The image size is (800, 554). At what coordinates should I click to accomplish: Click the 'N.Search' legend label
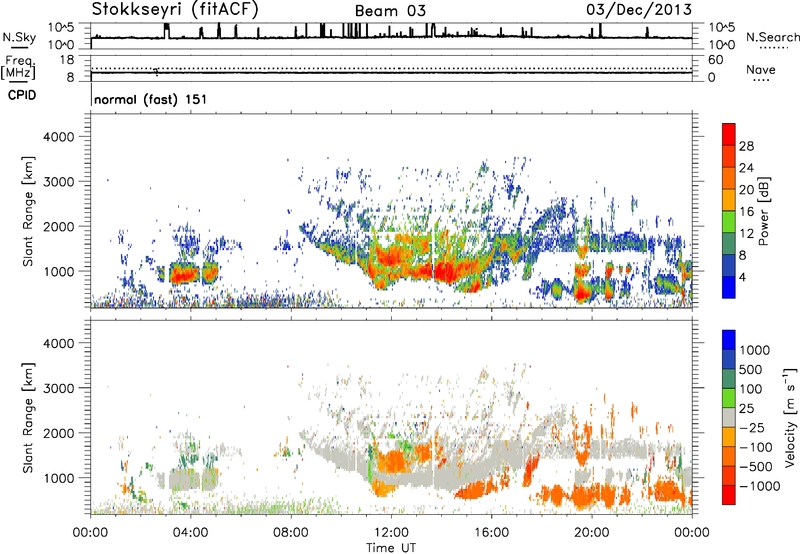(x=772, y=37)
